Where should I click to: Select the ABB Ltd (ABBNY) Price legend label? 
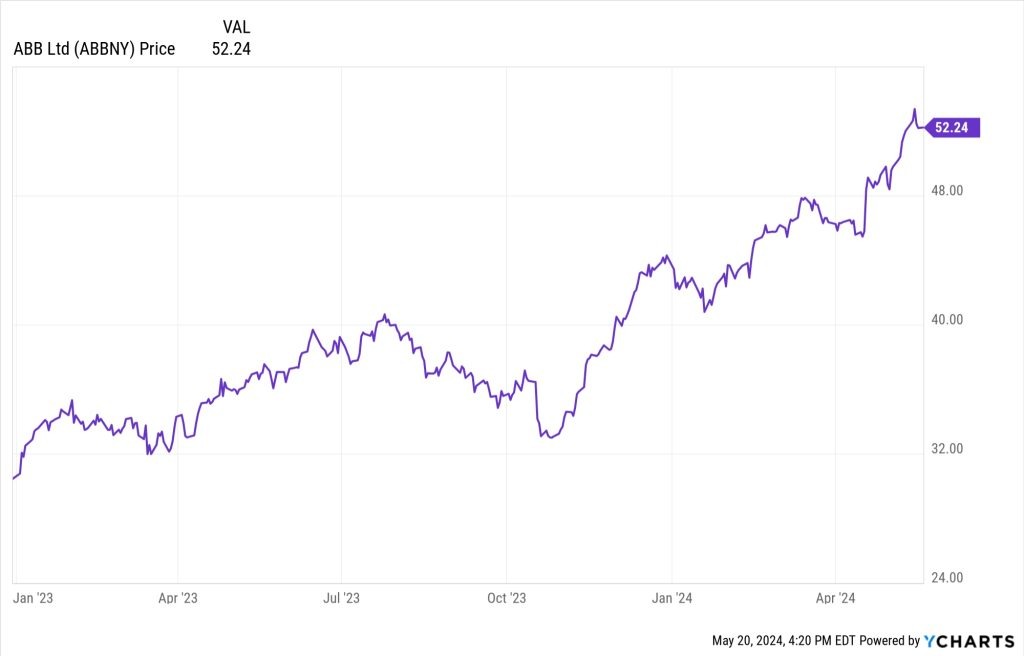pos(94,48)
